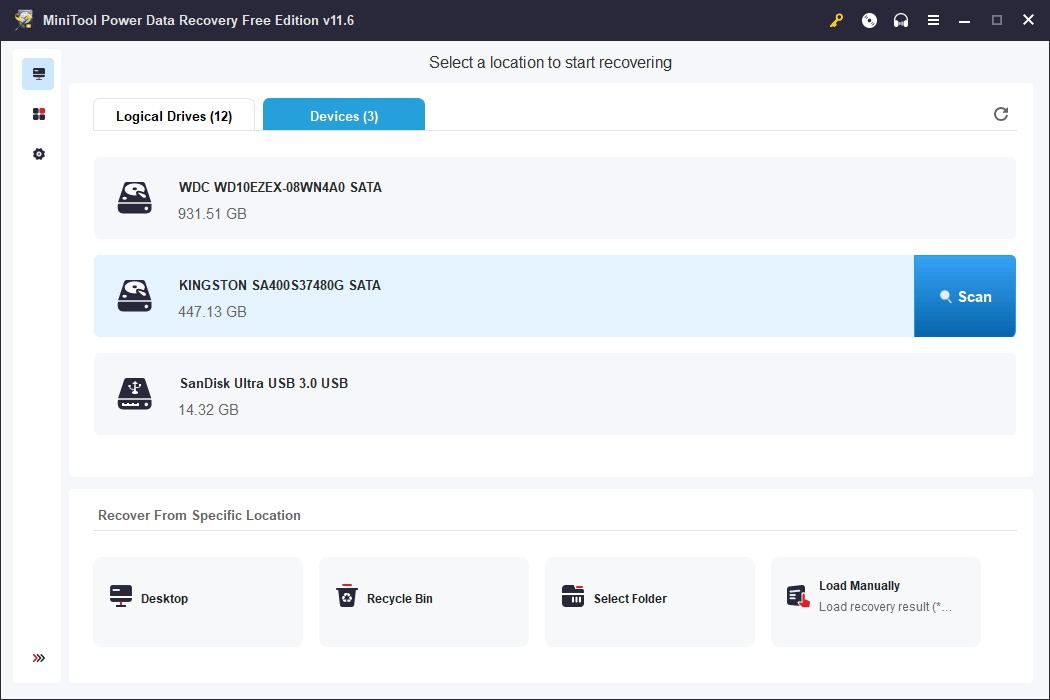Switch to the Logical Drives tab
Viewport: 1050px width, 700px height.
173,115
